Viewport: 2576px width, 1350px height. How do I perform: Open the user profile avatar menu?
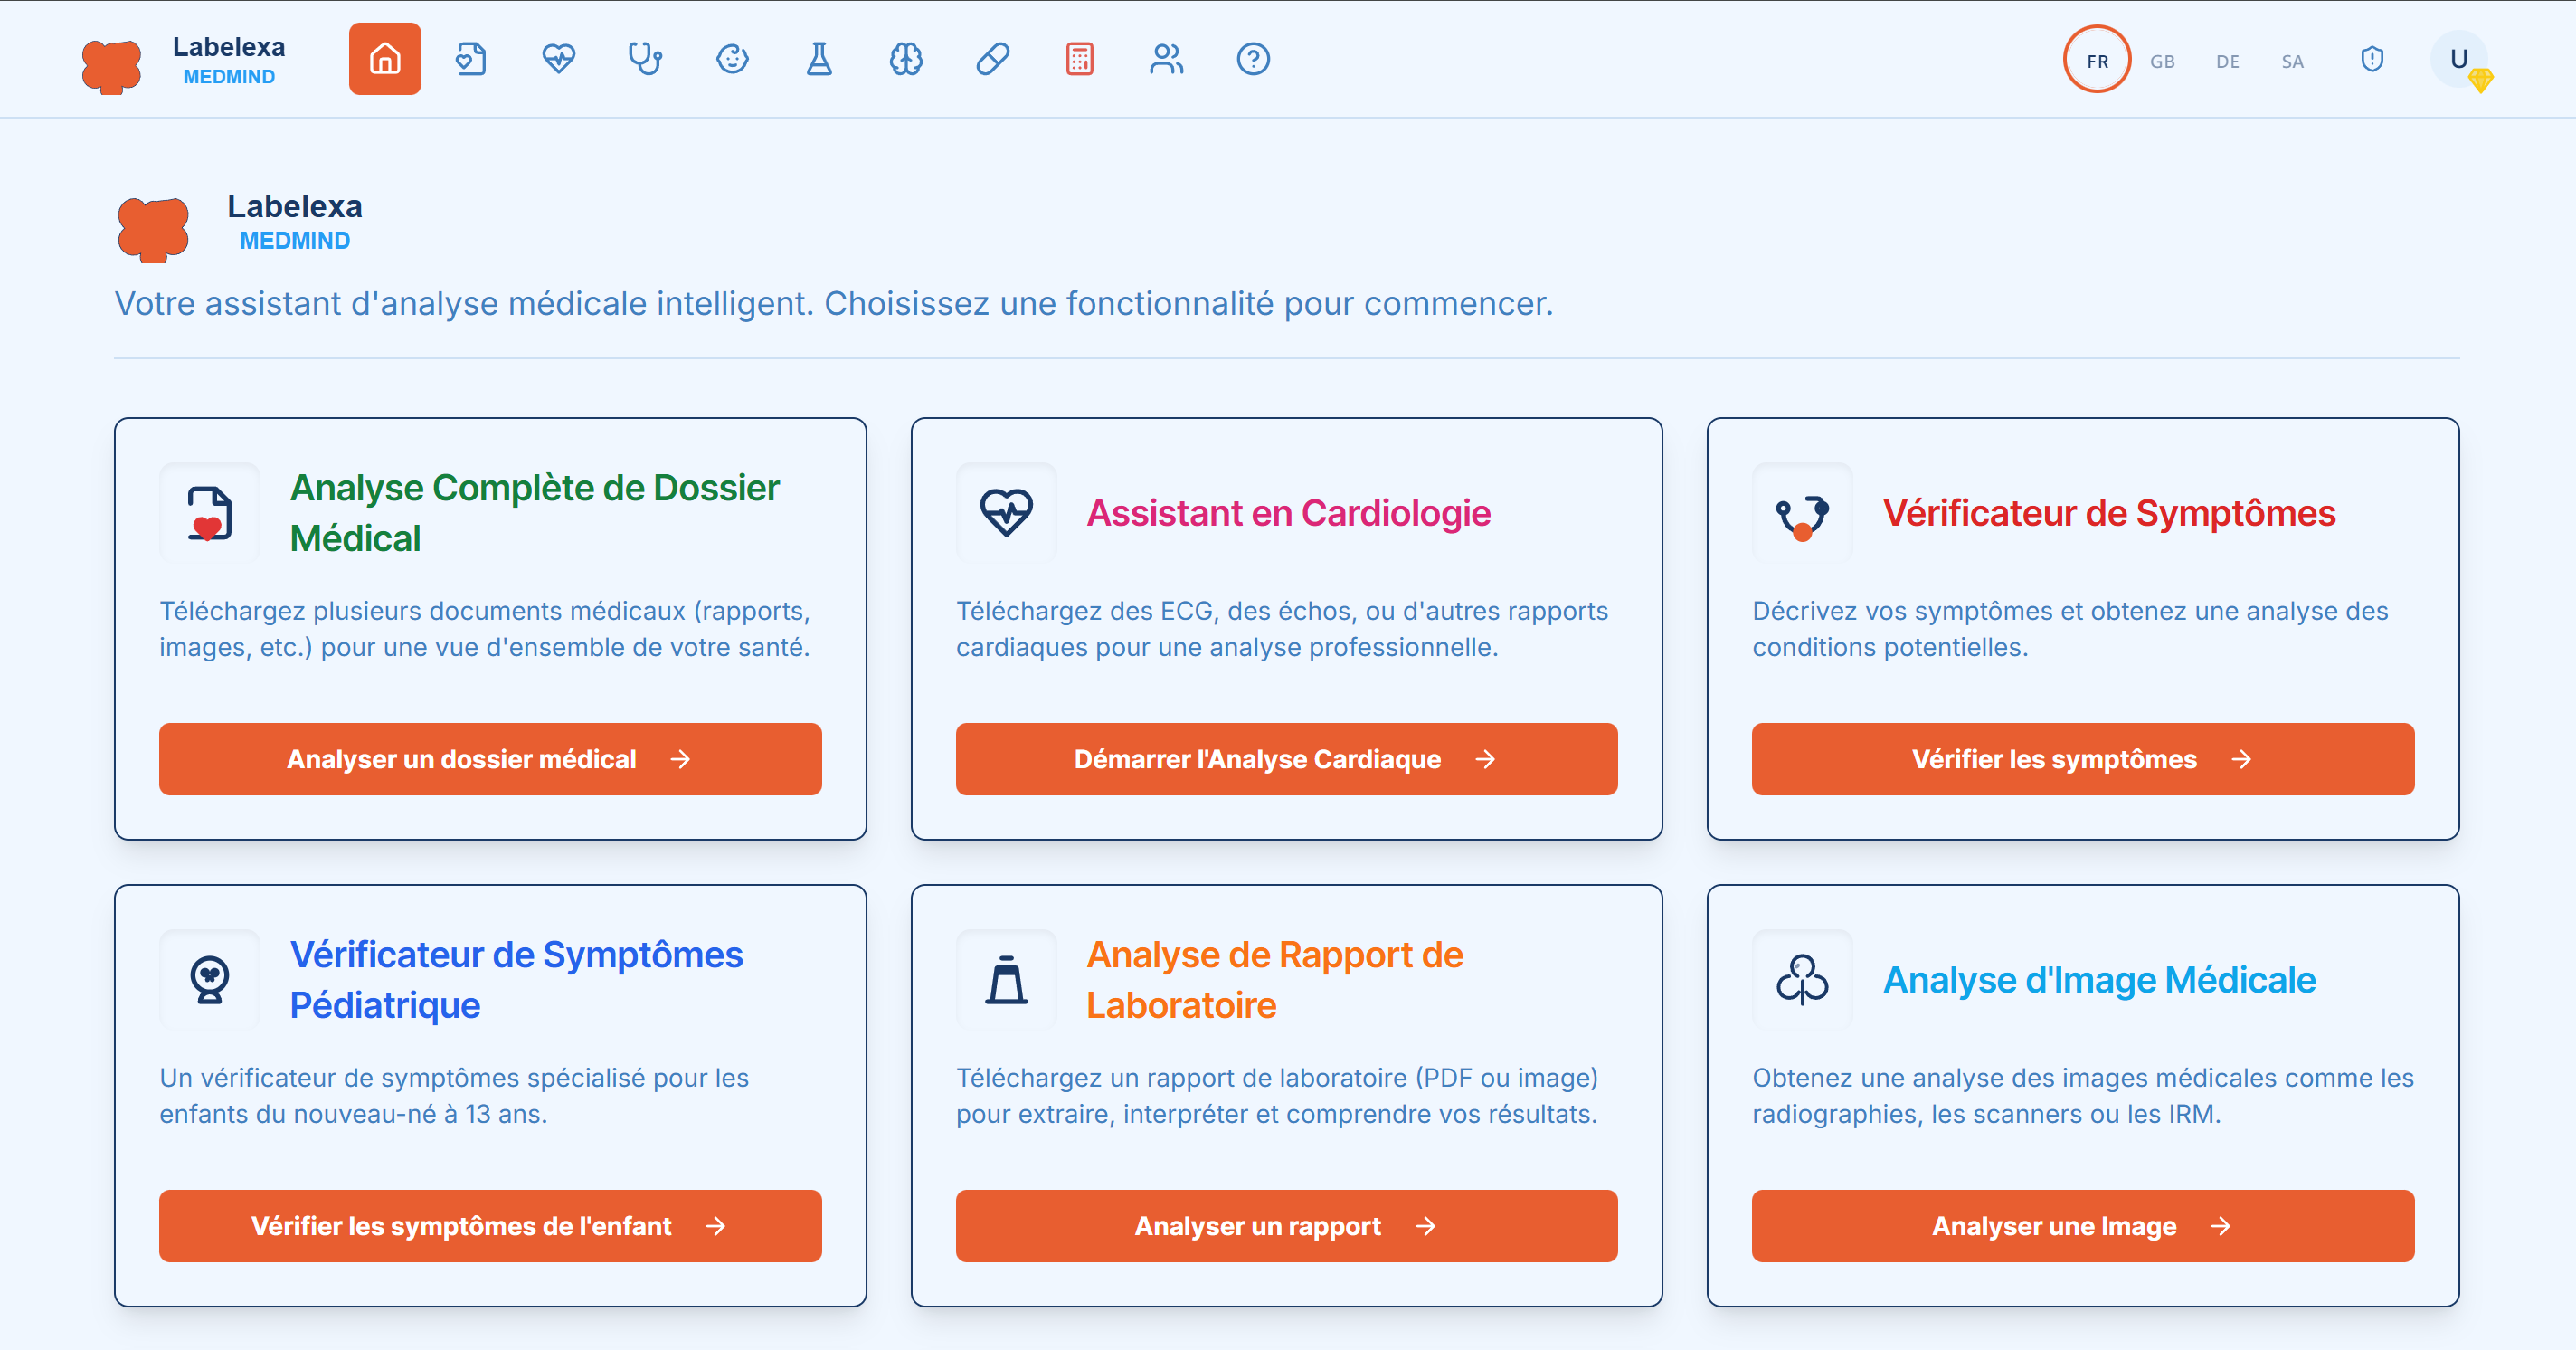tap(2460, 59)
